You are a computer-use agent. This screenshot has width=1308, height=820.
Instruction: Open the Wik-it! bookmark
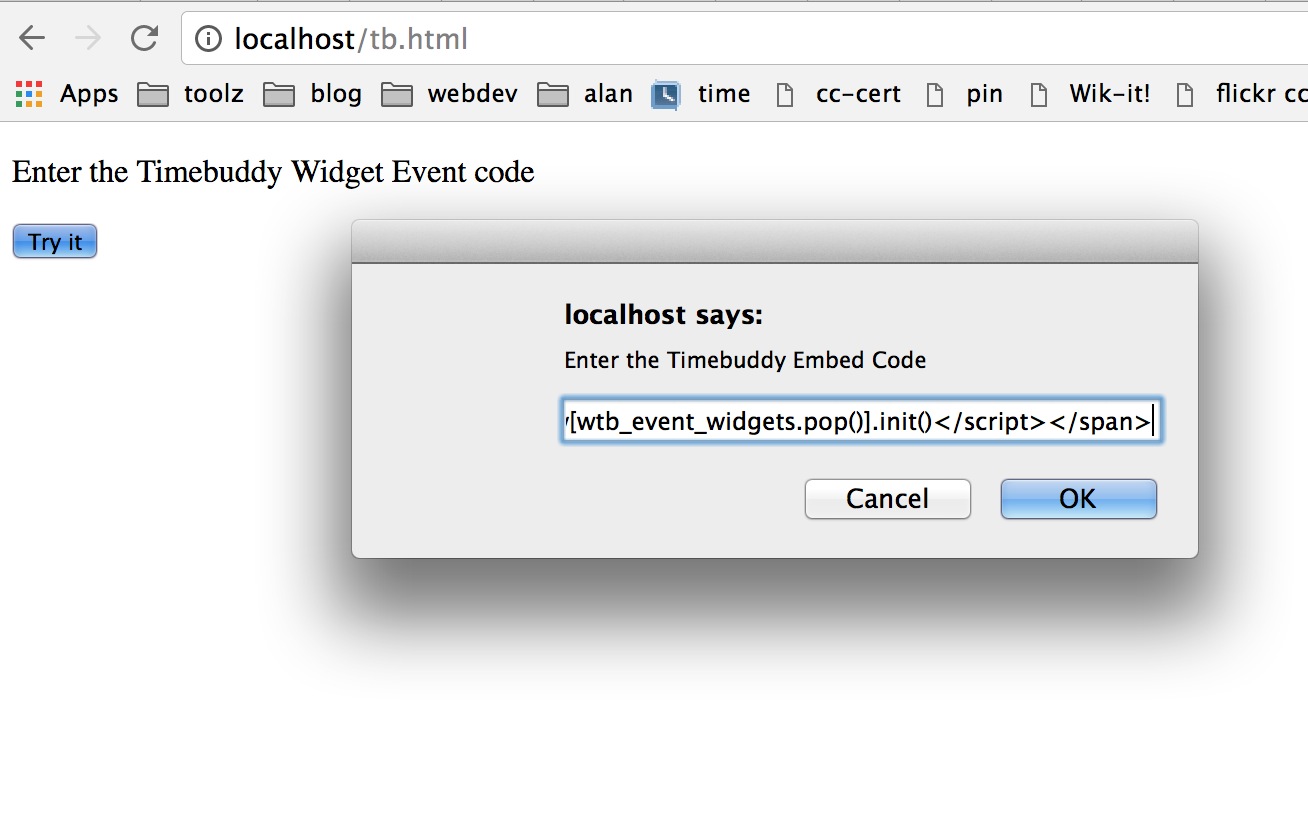click(x=1090, y=94)
